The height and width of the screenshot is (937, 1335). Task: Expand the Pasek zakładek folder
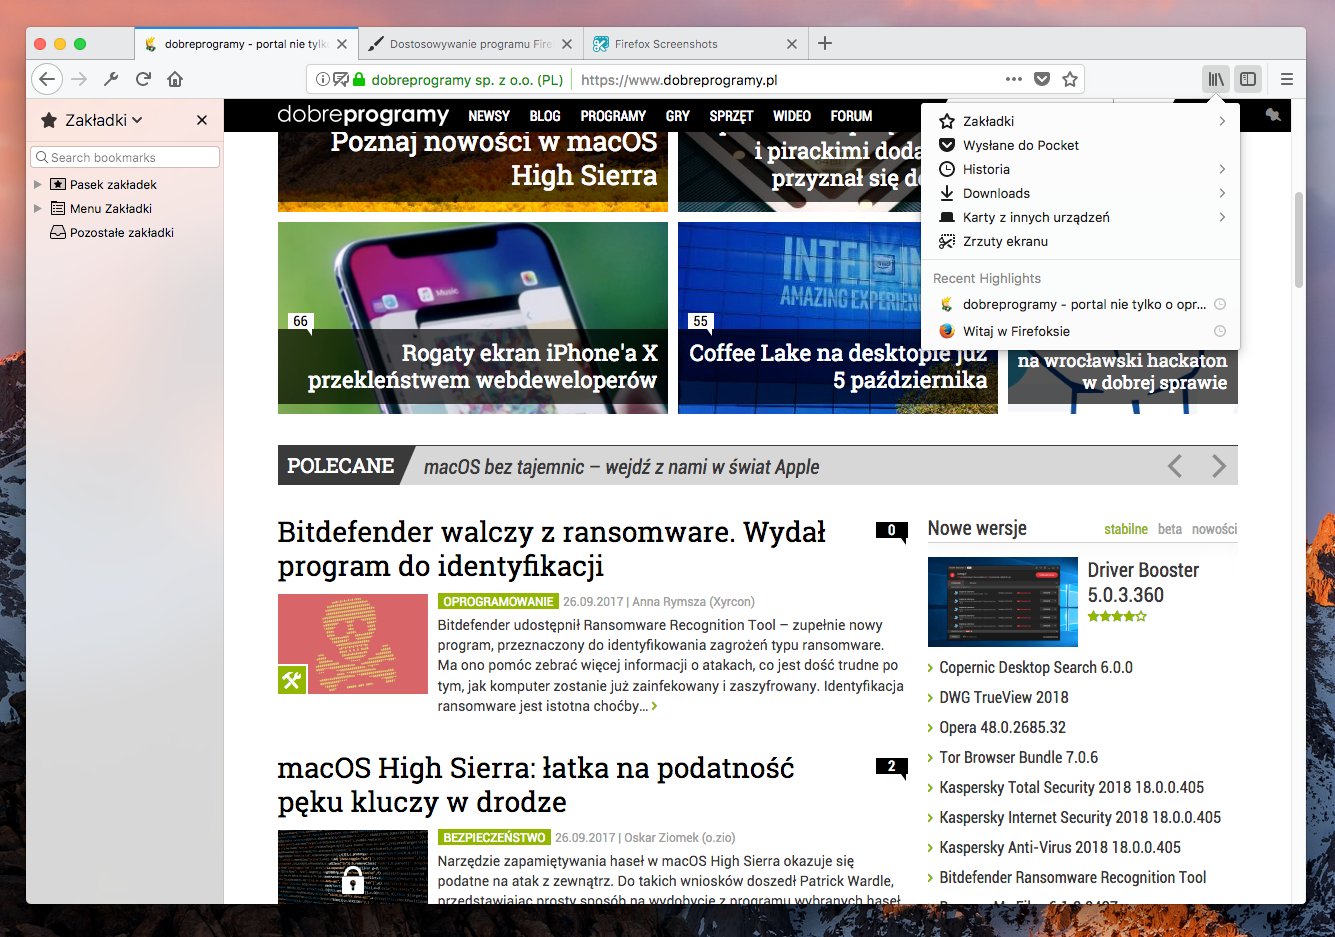(38, 184)
